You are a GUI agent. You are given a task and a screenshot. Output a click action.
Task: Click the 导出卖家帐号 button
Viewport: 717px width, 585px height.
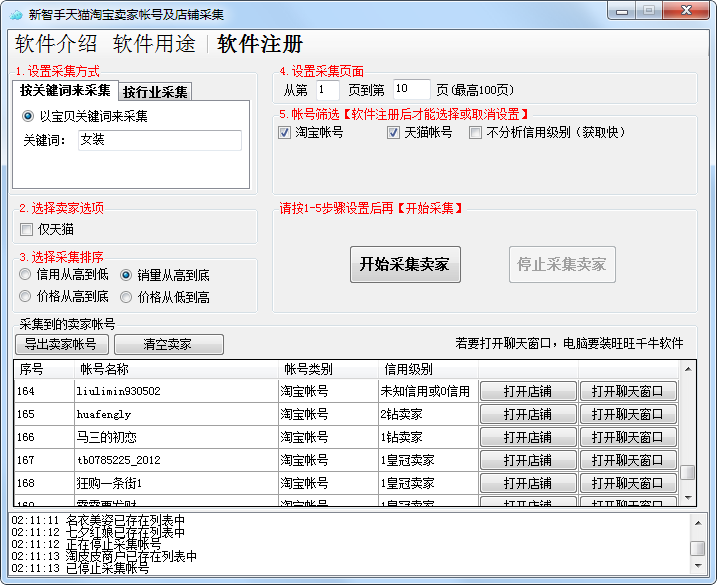pyautogui.click(x=61, y=344)
